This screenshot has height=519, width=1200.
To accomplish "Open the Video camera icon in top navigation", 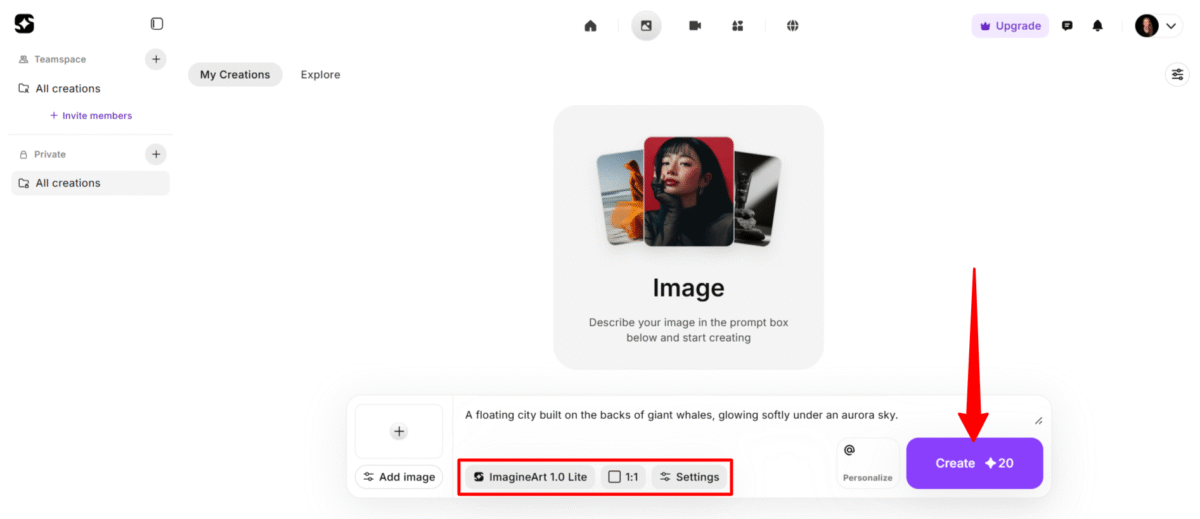I will coord(695,26).
